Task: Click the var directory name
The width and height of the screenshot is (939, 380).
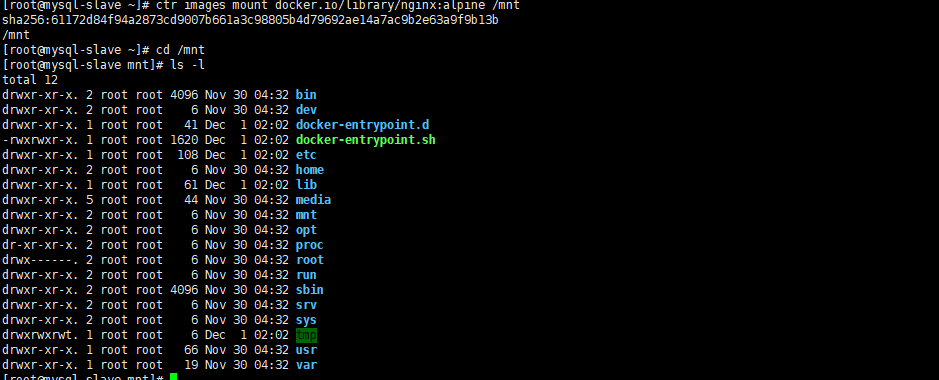Action: (306, 364)
